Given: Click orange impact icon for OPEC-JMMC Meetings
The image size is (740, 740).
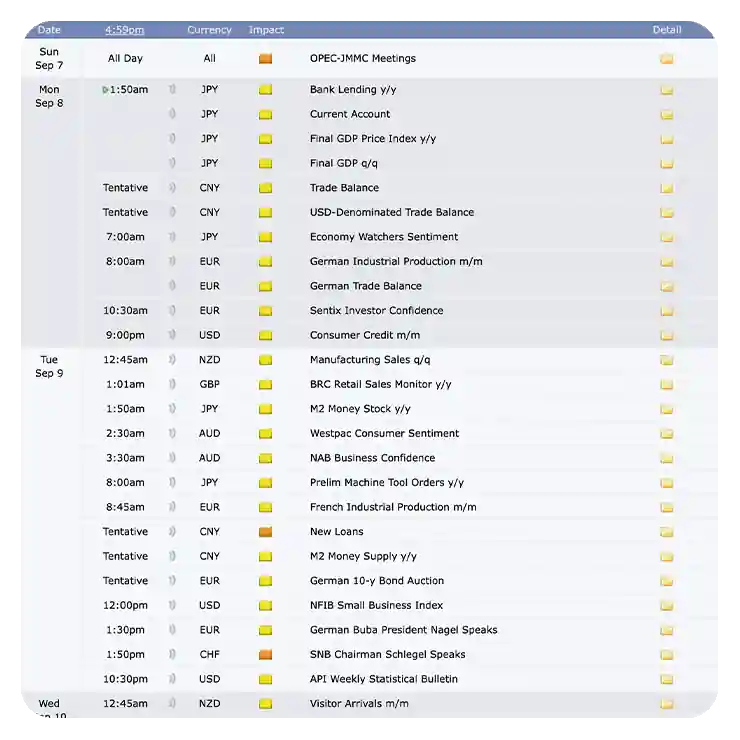Looking at the screenshot, I should pos(265,59).
